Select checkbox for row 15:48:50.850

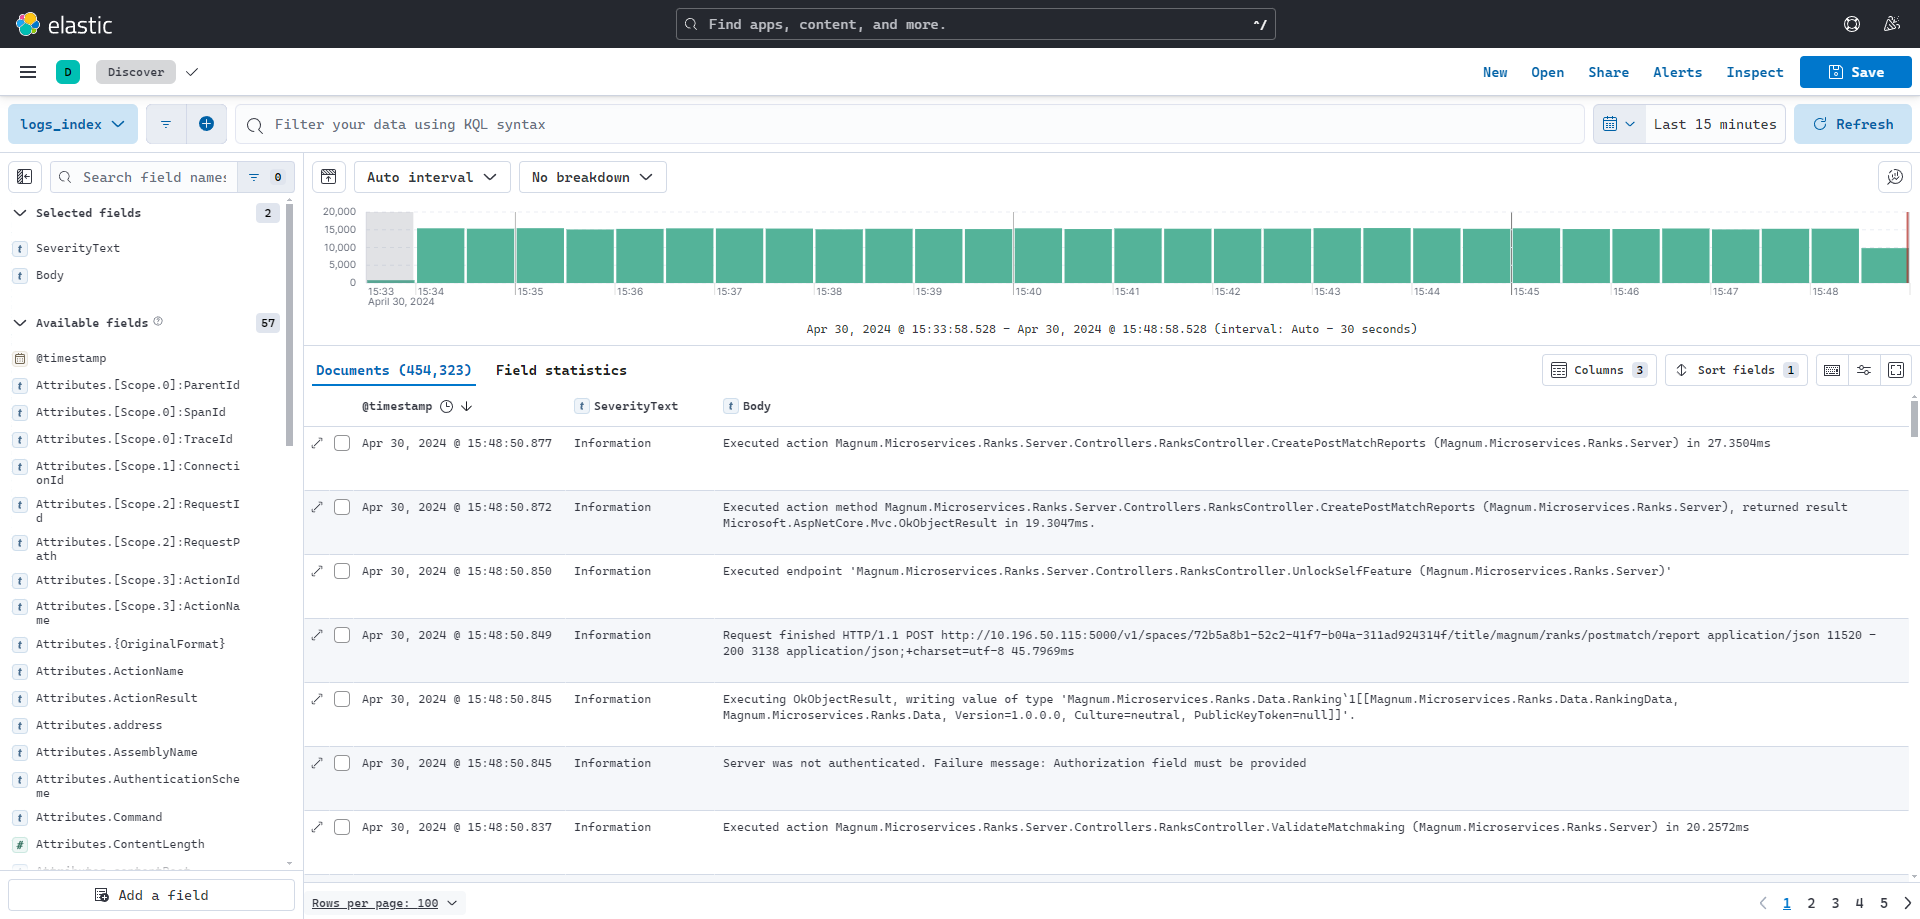coord(342,571)
